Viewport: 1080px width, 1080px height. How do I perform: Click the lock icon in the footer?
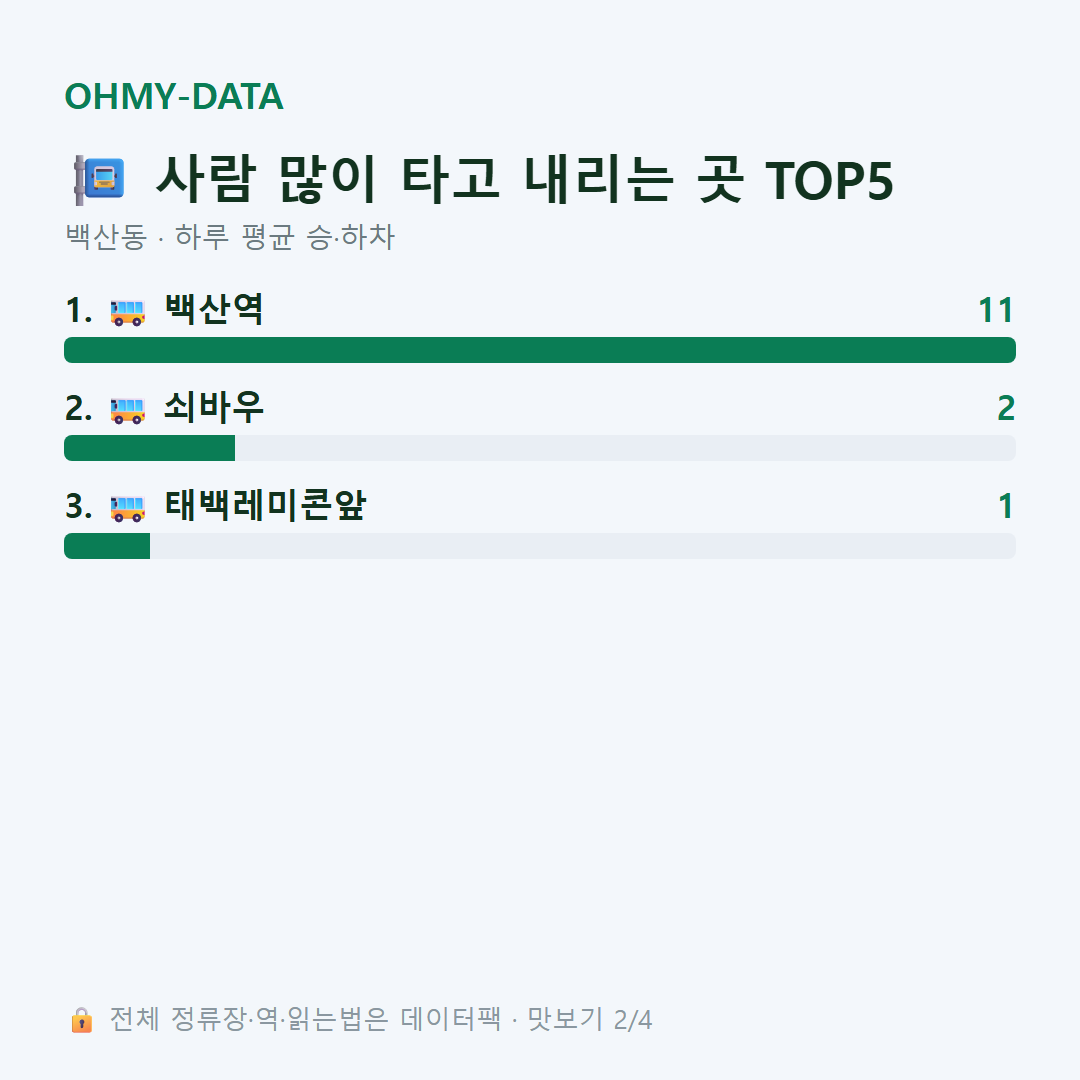pyautogui.click(x=81, y=1020)
